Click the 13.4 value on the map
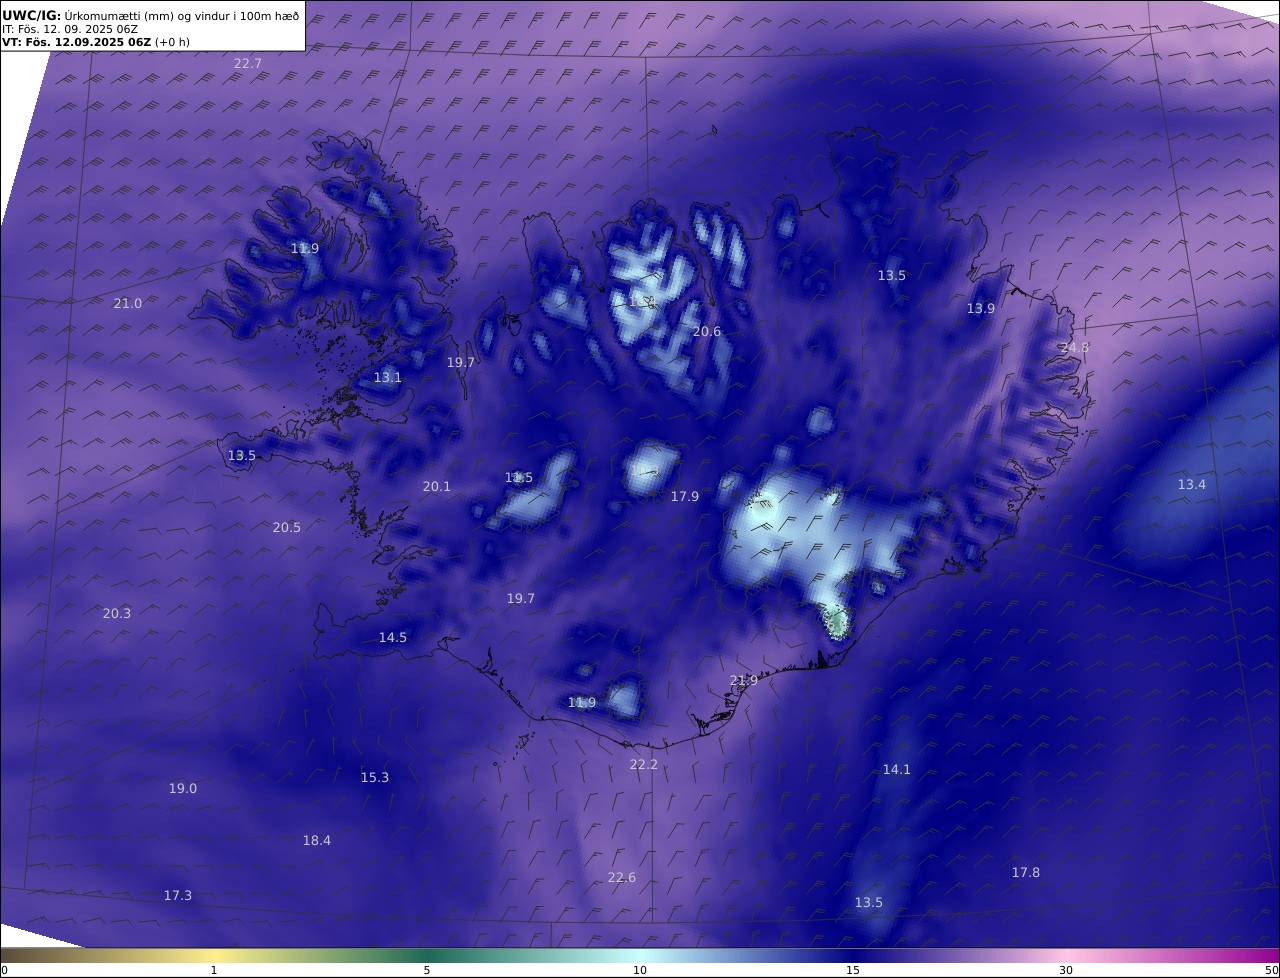The image size is (1280, 978). tap(1192, 484)
